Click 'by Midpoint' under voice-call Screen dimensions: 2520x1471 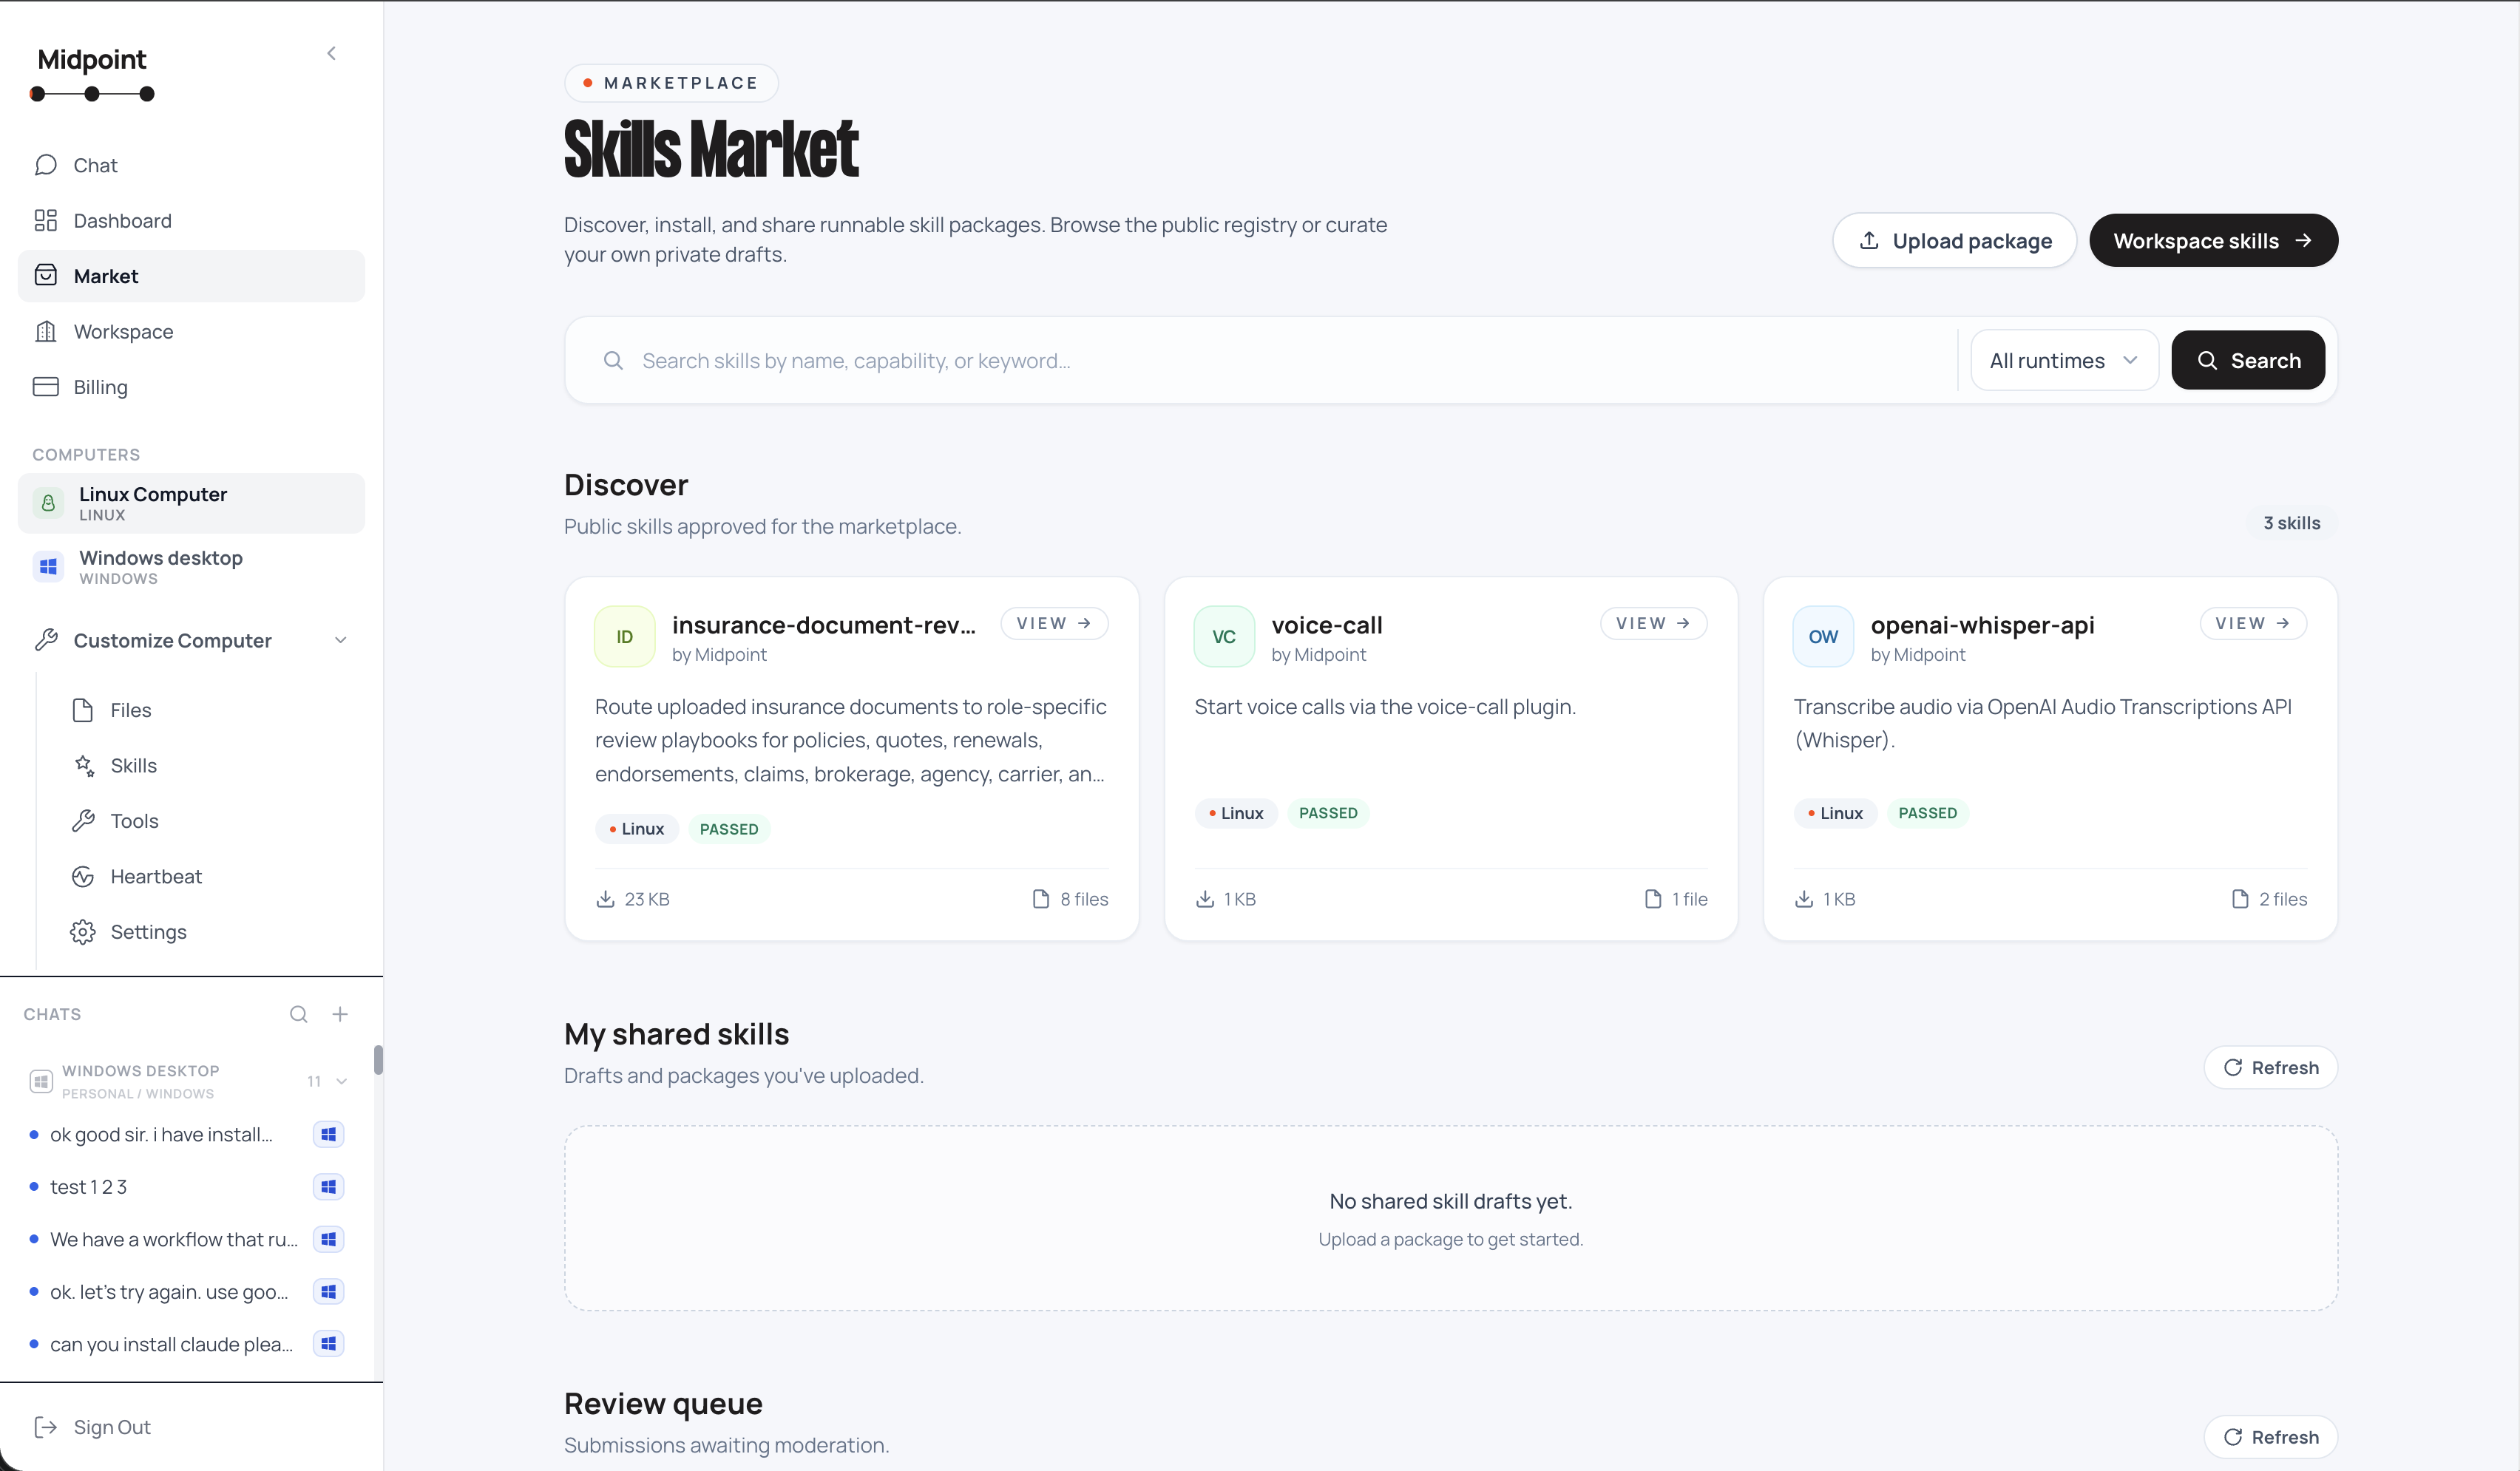tap(1318, 654)
